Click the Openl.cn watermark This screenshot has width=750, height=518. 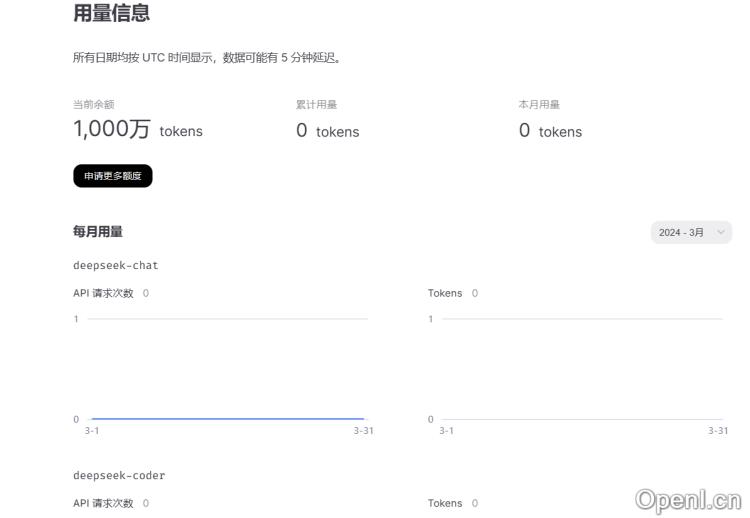click(x=688, y=499)
